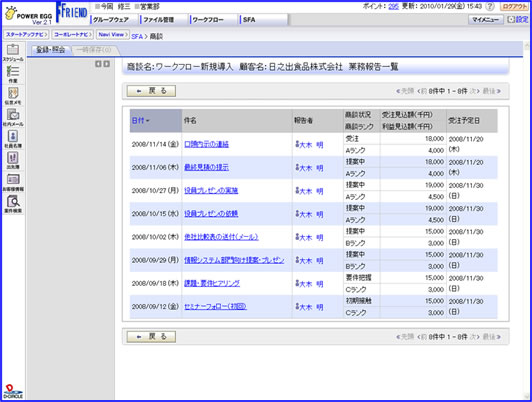
Task: Open マイメニュー button
Action: pyautogui.click(x=486, y=20)
